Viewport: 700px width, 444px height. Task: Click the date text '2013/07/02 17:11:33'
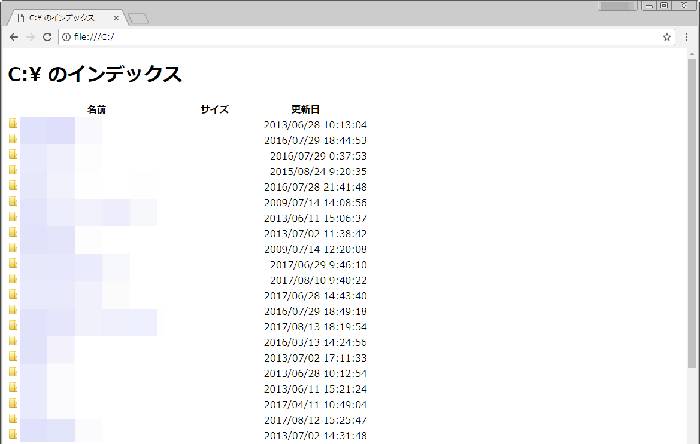coord(315,358)
